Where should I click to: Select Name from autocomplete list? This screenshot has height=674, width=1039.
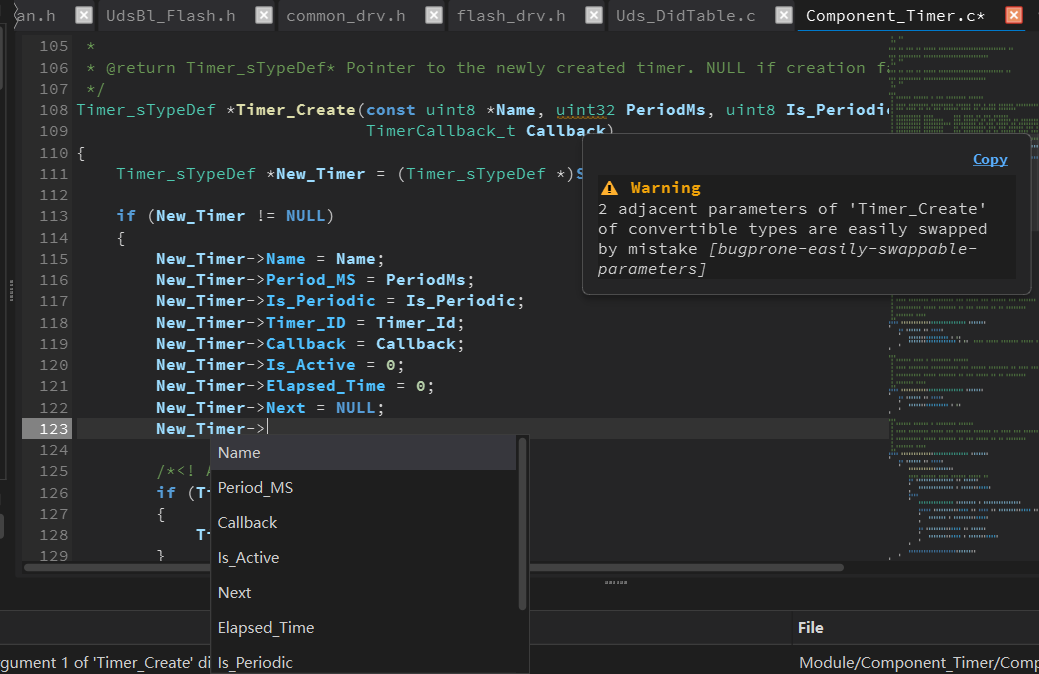(363, 453)
